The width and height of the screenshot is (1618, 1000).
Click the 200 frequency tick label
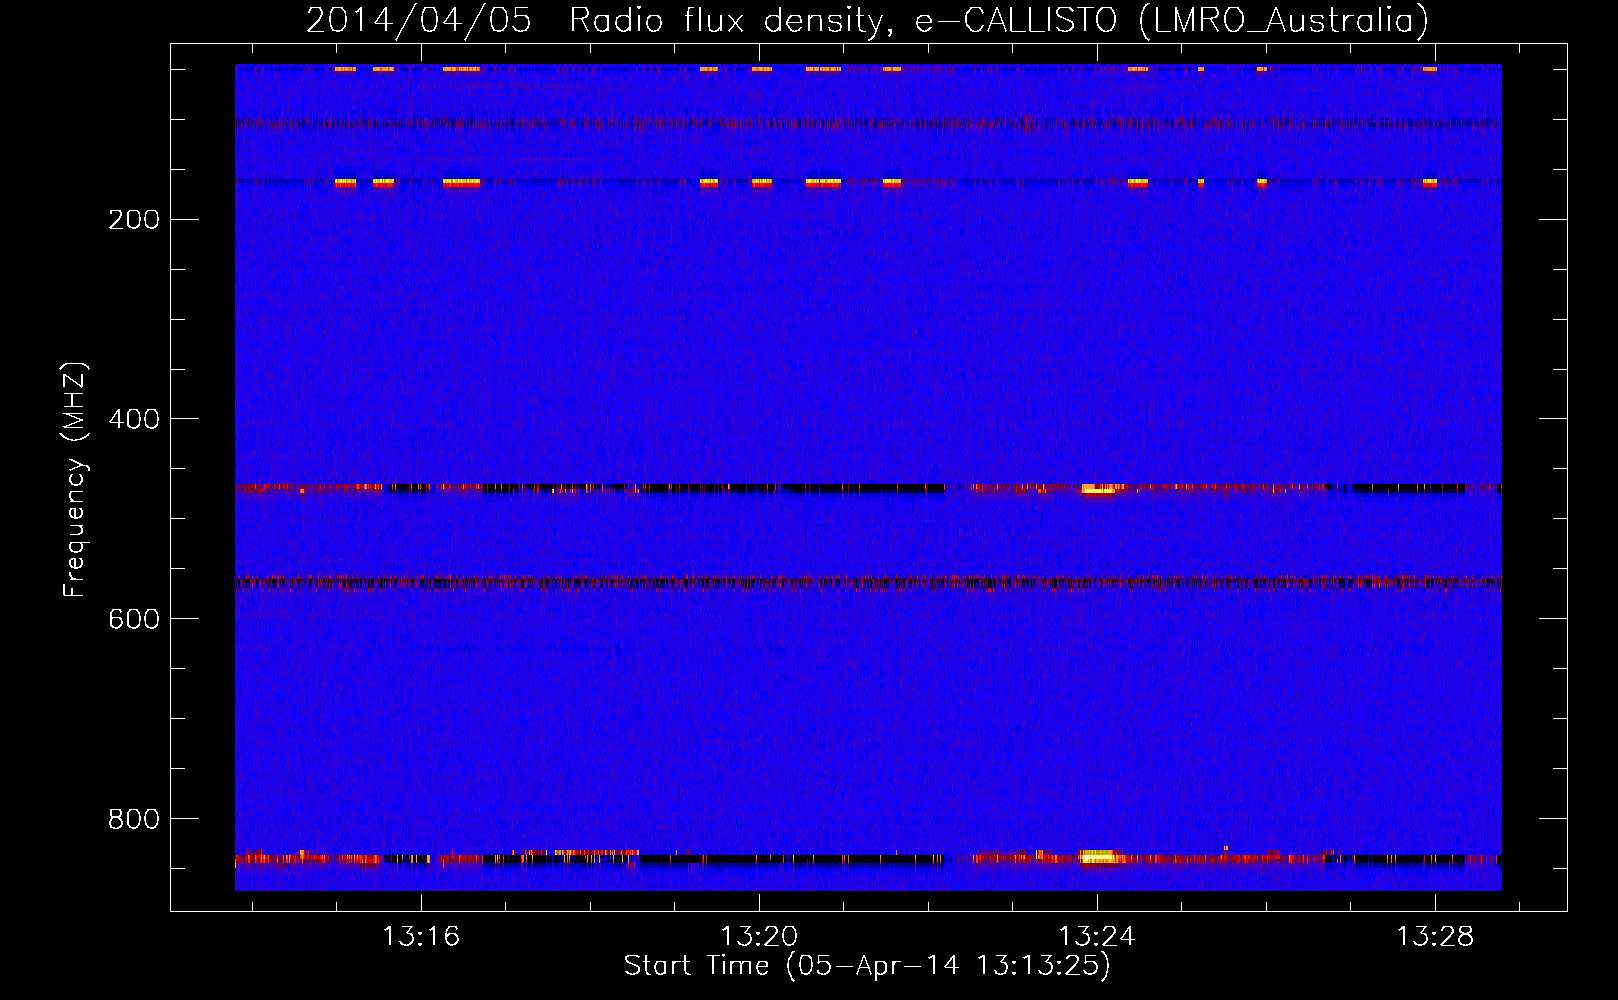(x=134, y=220)
